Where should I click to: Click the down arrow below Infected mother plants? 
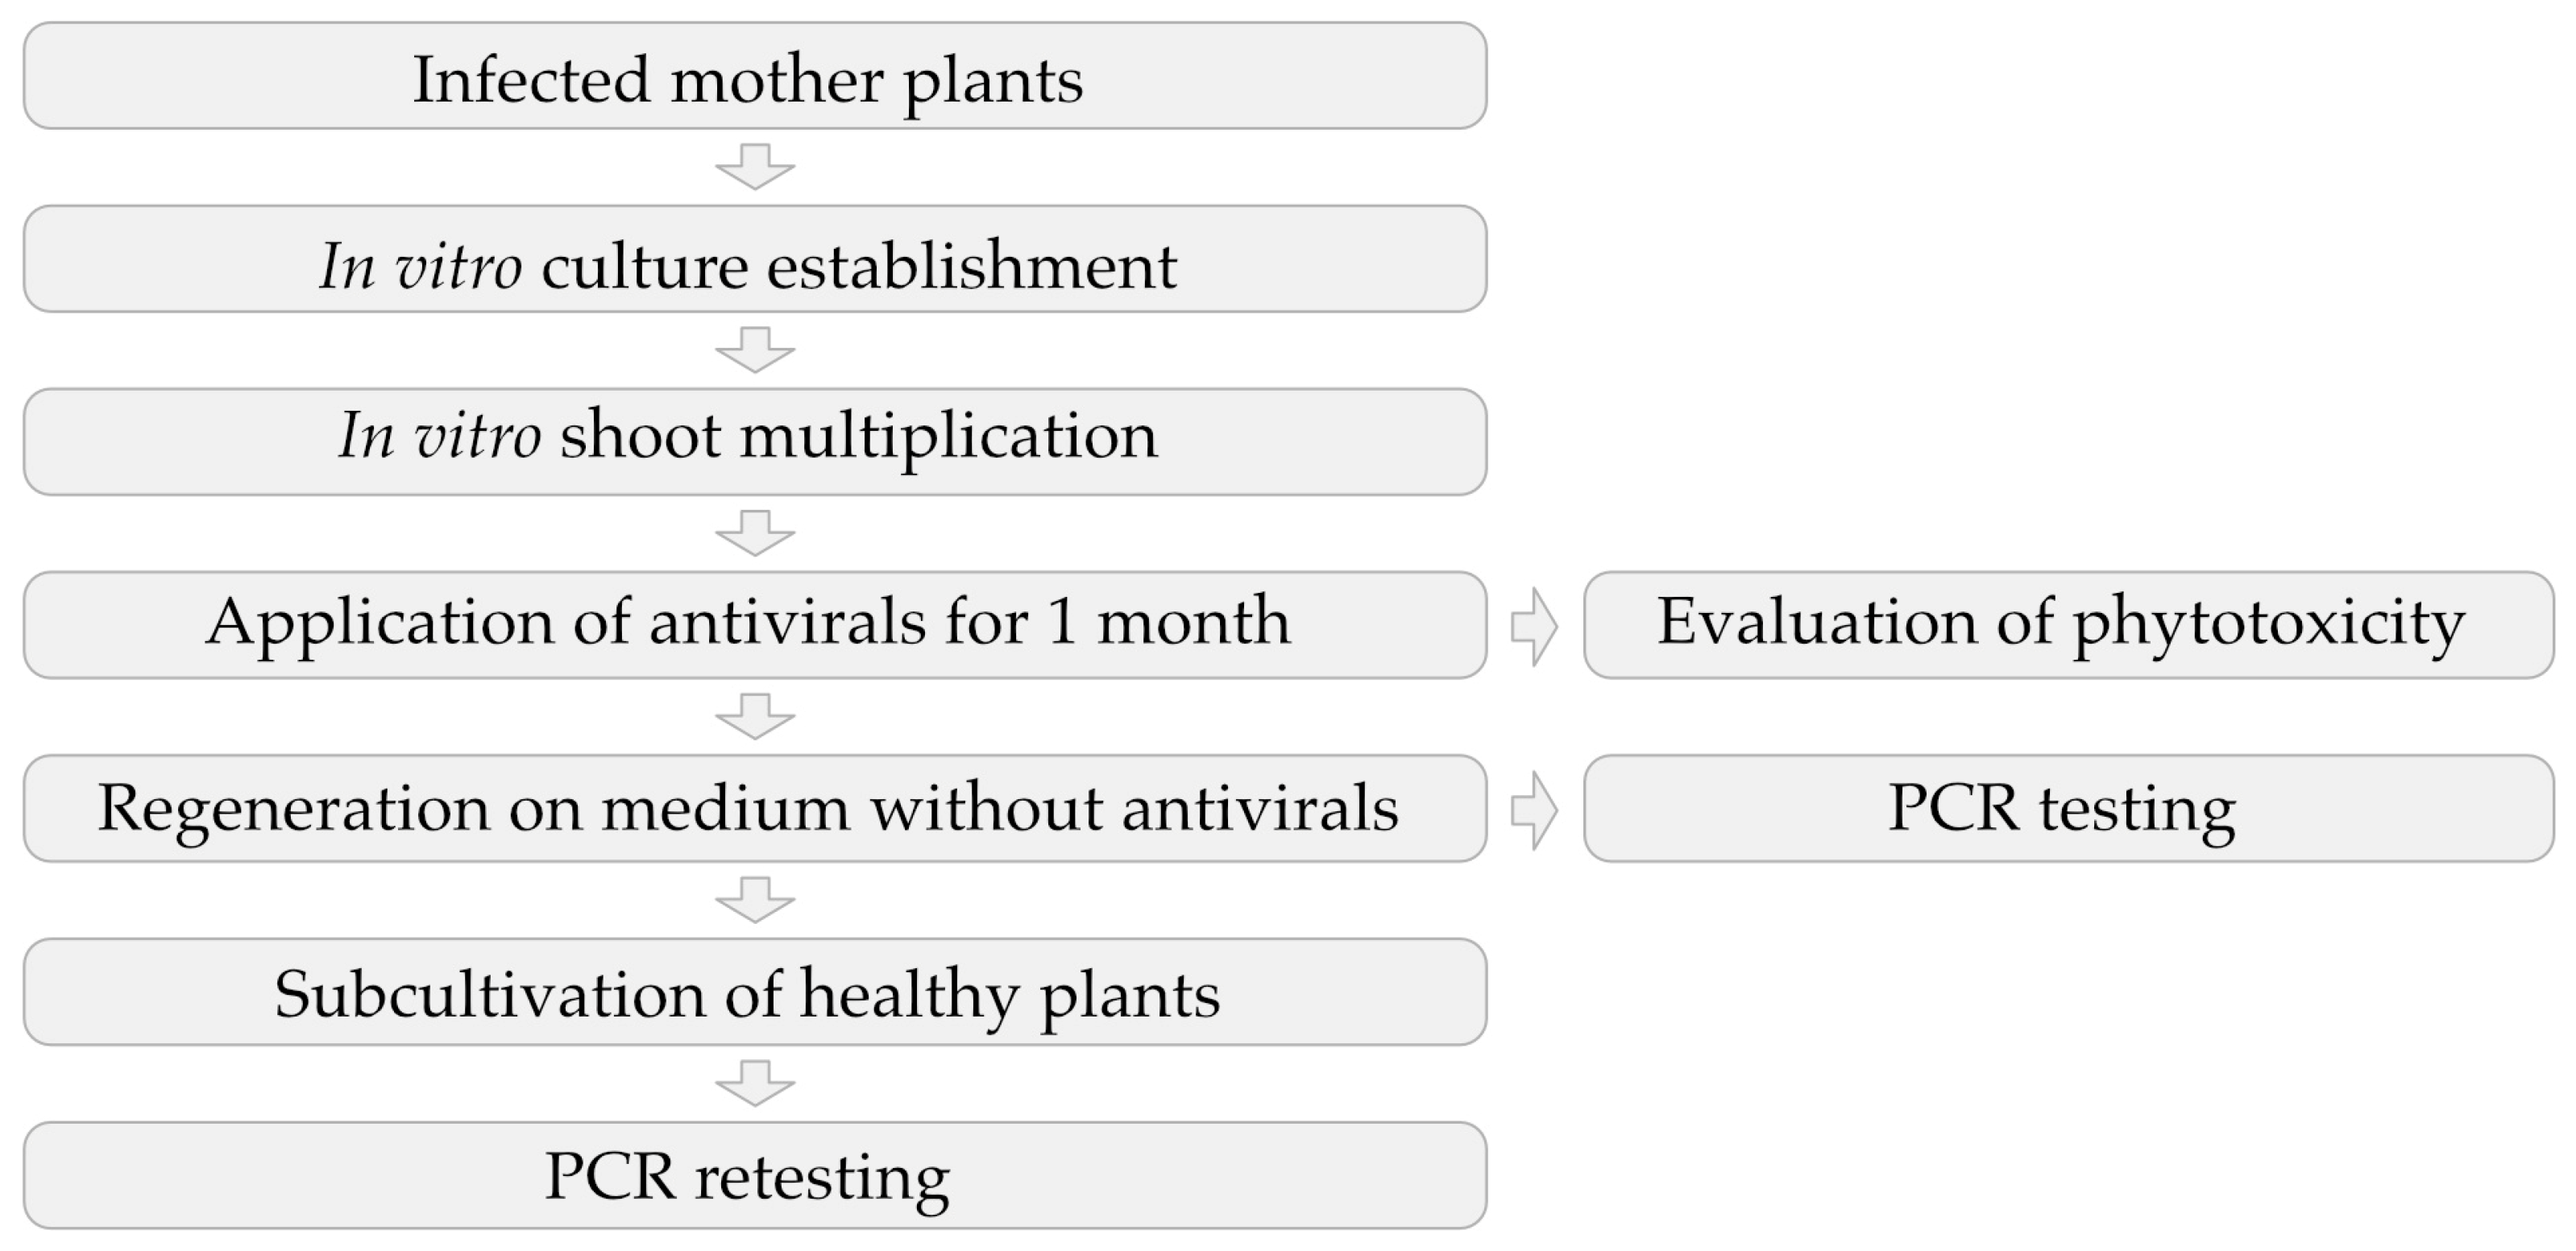click(755, 166)
